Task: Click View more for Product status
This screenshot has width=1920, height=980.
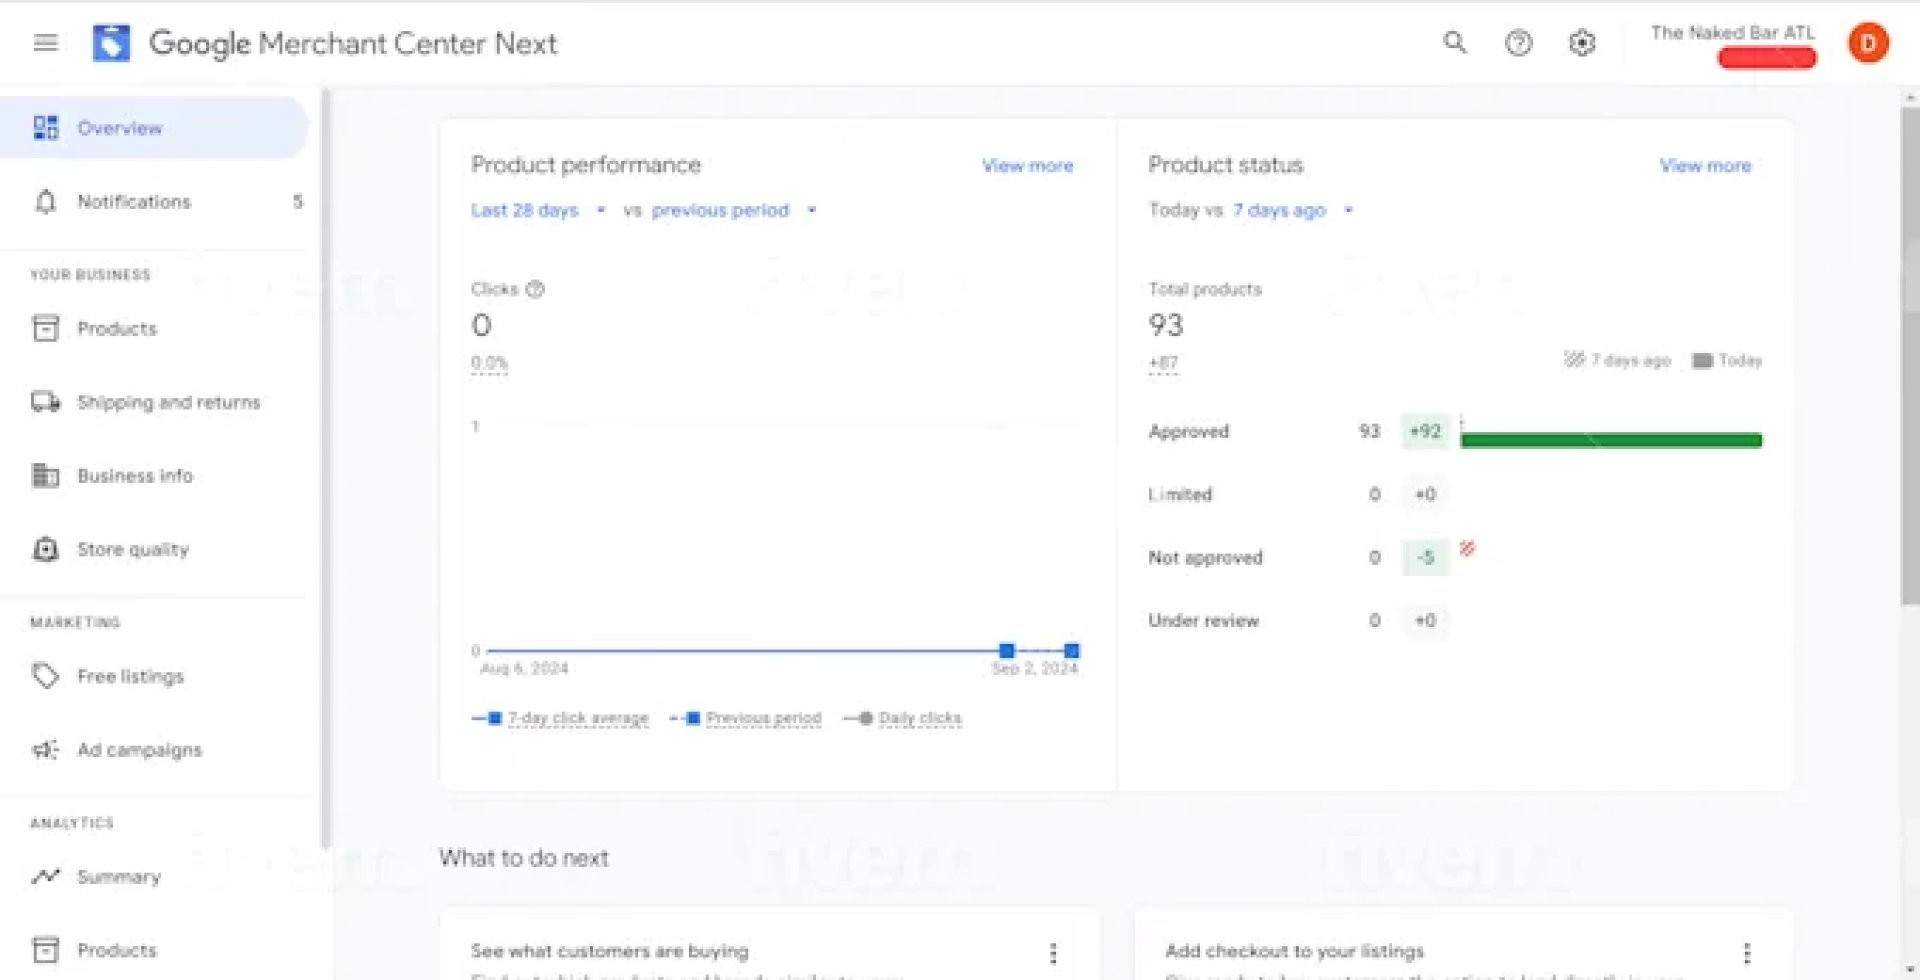Action: click(x=1705, y=166)
